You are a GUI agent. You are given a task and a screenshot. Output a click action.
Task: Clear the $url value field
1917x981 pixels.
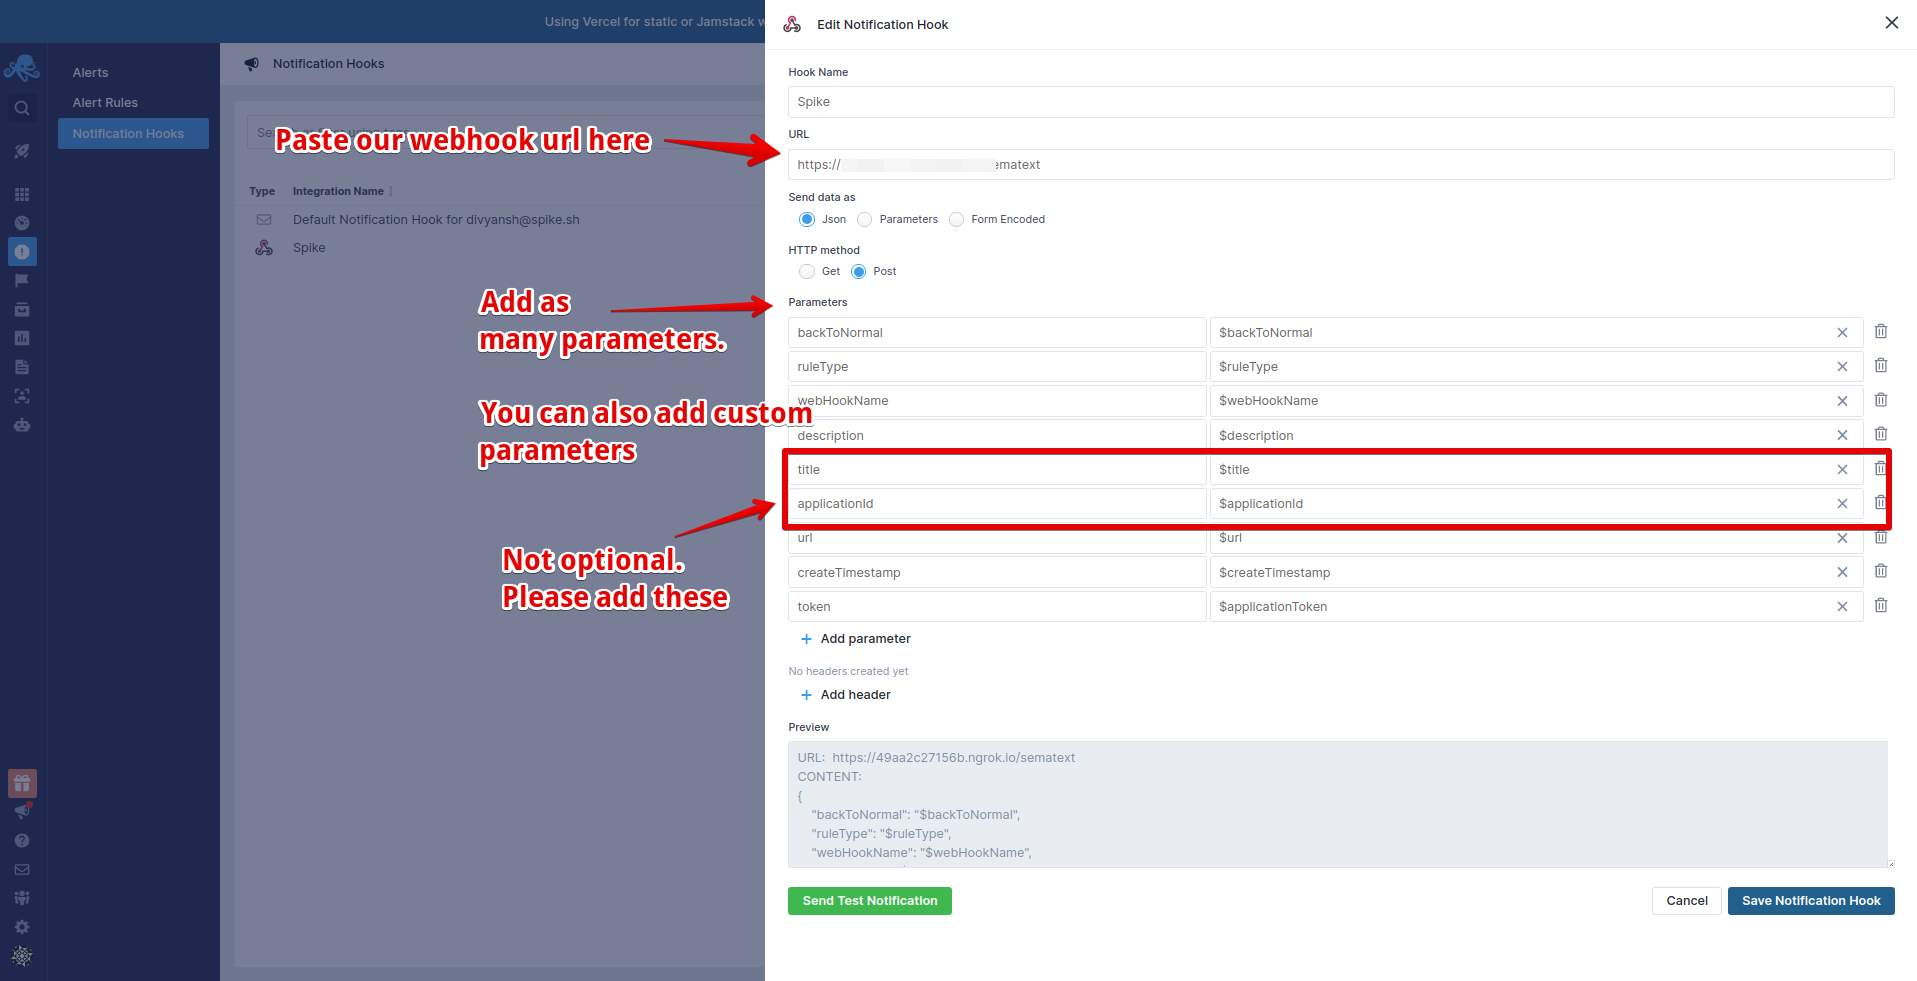[x=1842, y=538]
